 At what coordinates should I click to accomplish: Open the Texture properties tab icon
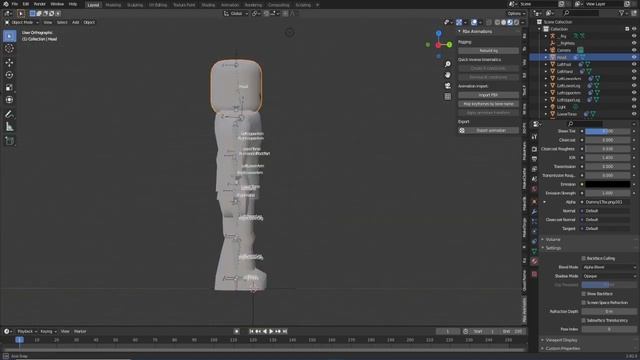pyautogui.click(x=534, y=274)
